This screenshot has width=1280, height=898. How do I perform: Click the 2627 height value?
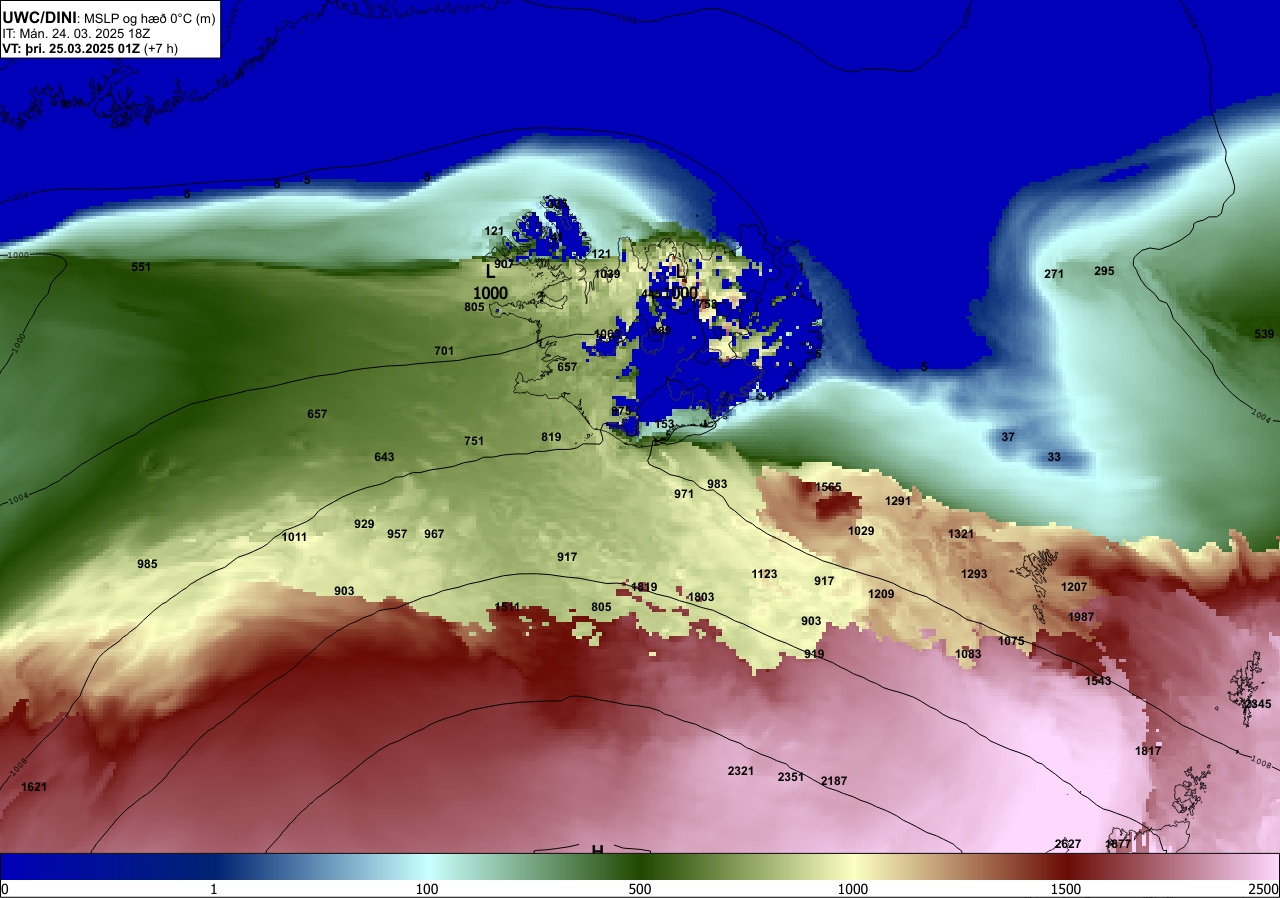pyautogui.click(x=1068, y=844)
